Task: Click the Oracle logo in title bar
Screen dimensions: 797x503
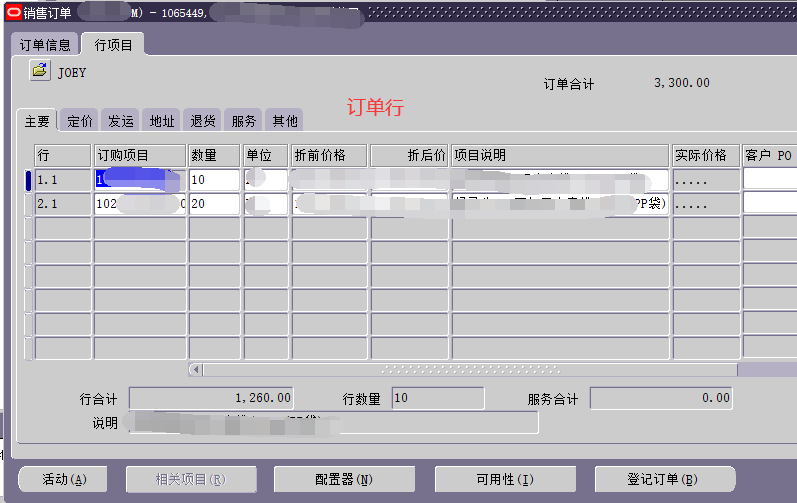Action: (13, 12)
